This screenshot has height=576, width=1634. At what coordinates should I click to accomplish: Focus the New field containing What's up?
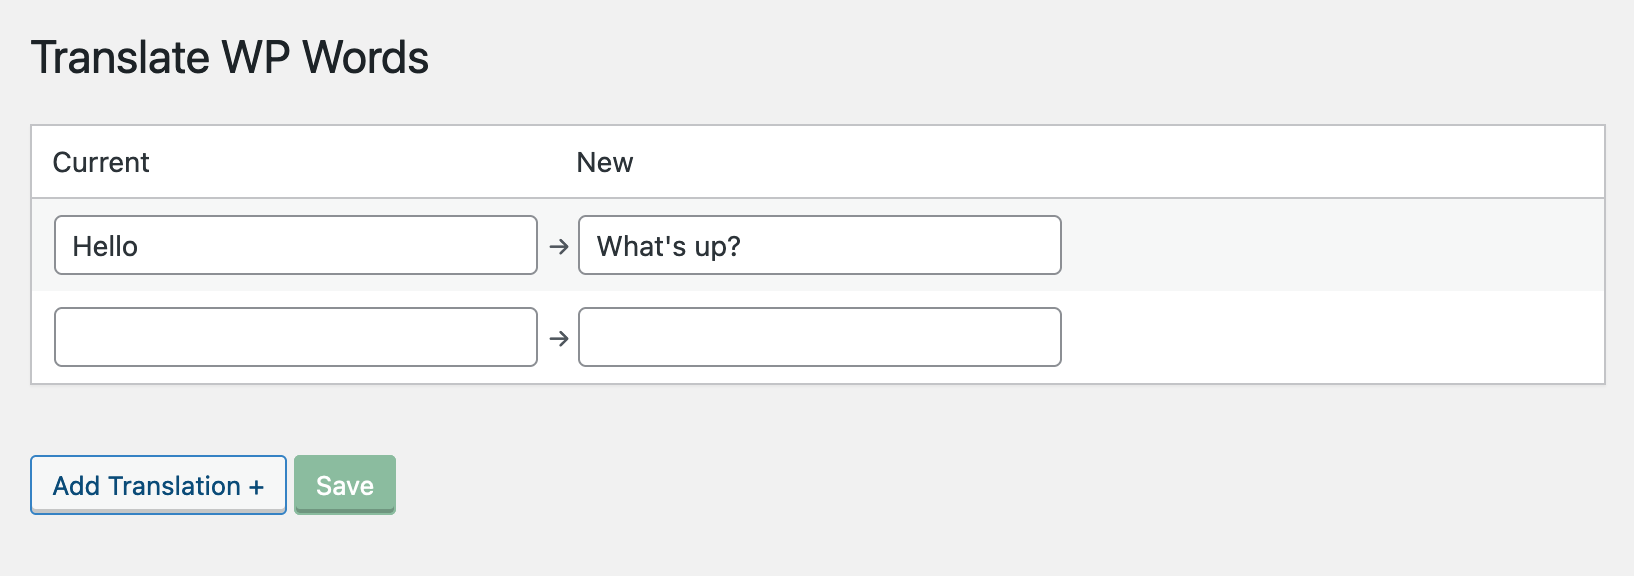[820, 245]
